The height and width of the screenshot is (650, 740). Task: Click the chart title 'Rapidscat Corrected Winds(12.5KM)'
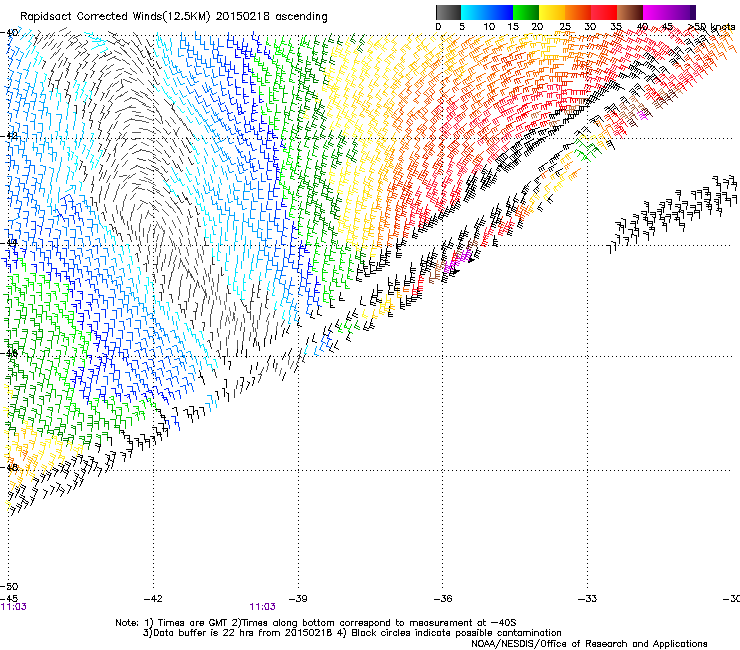click(115, 16)
